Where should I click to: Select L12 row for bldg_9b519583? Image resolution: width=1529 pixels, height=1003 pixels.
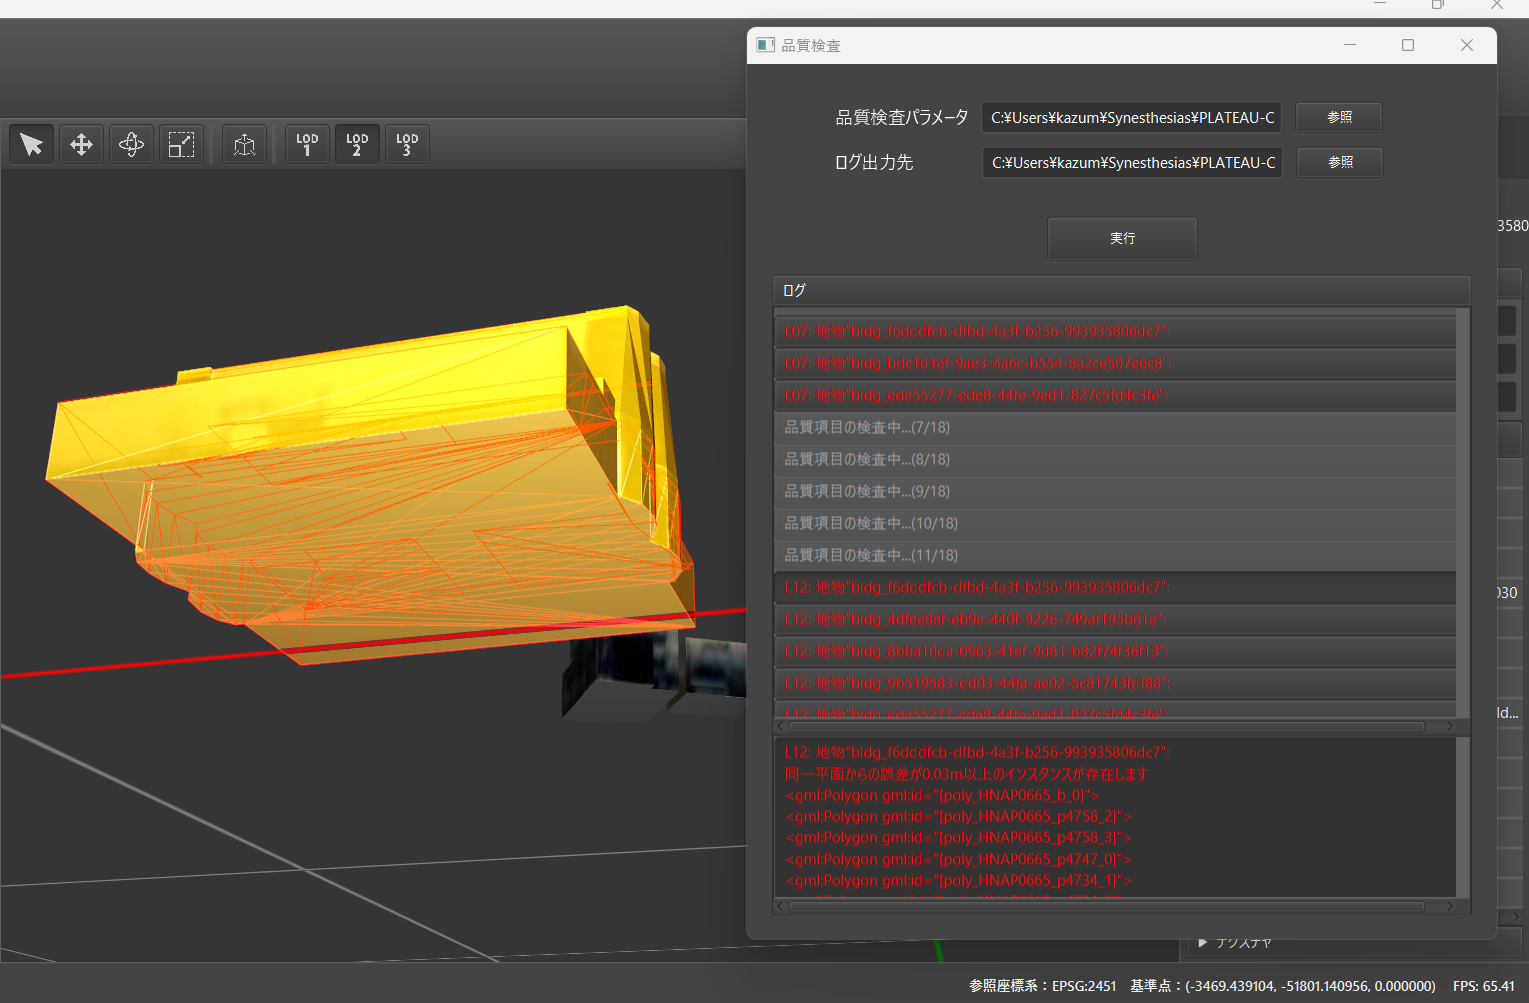tap(1115, 684)
